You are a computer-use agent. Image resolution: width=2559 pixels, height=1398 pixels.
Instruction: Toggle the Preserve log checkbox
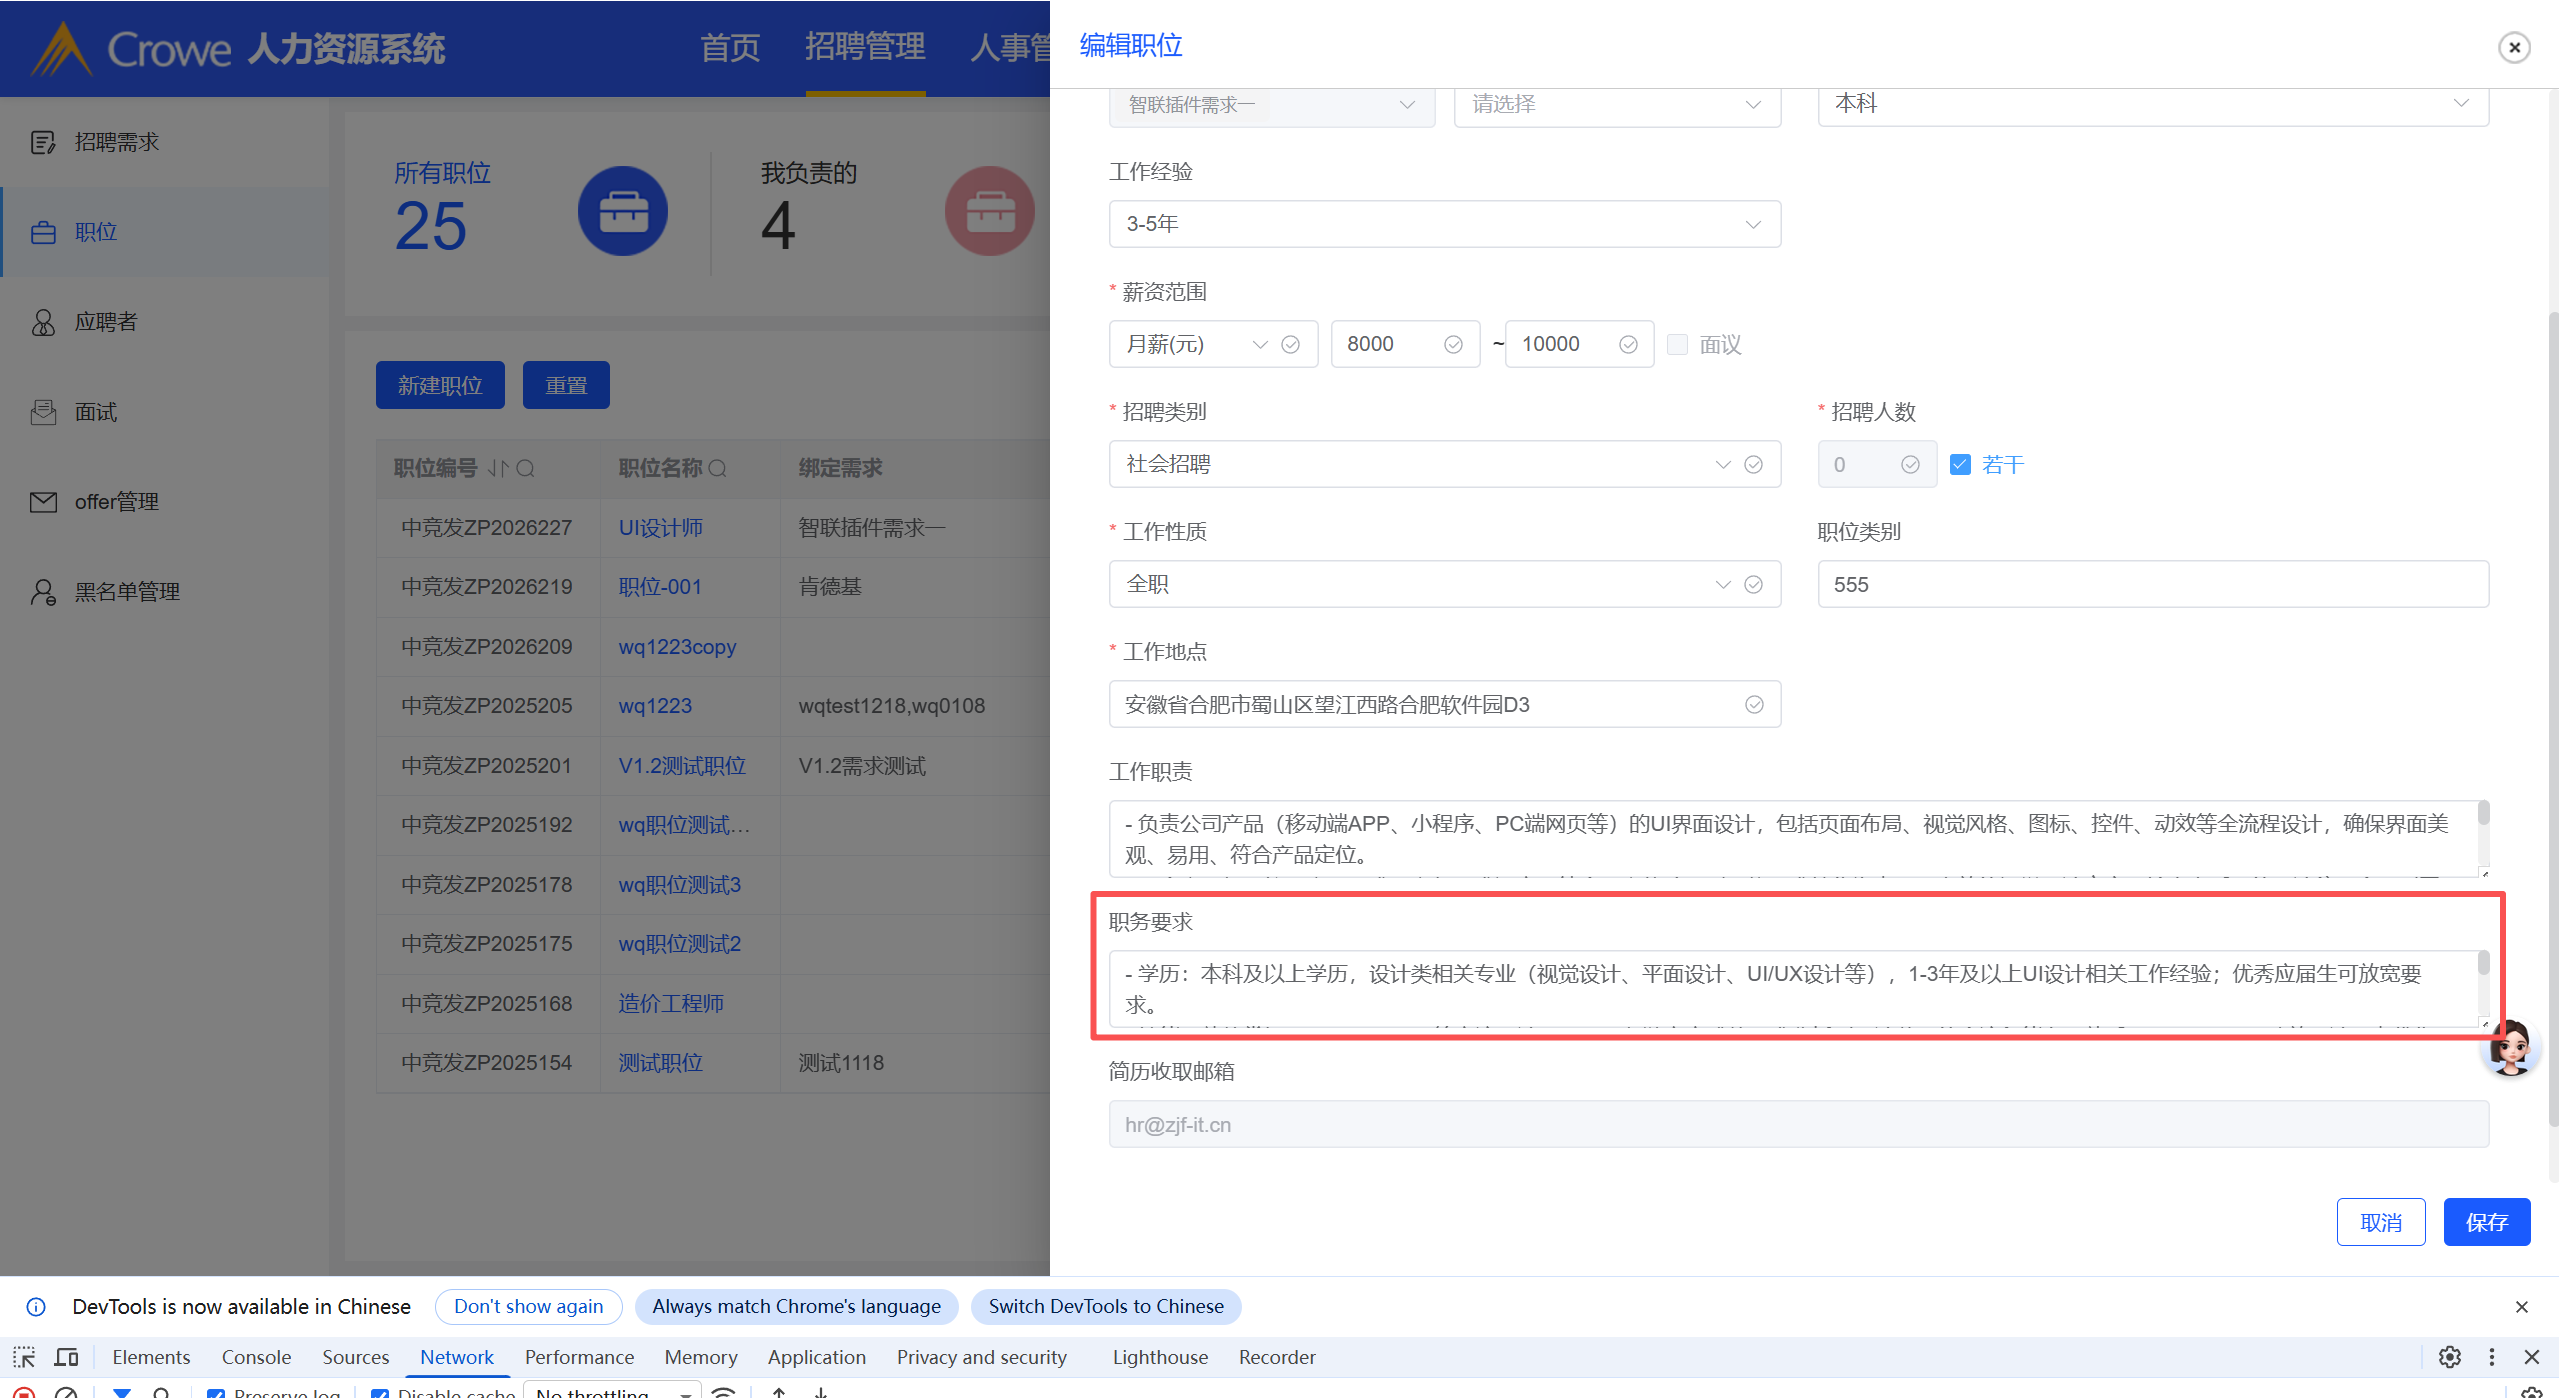pos(215,1392)
